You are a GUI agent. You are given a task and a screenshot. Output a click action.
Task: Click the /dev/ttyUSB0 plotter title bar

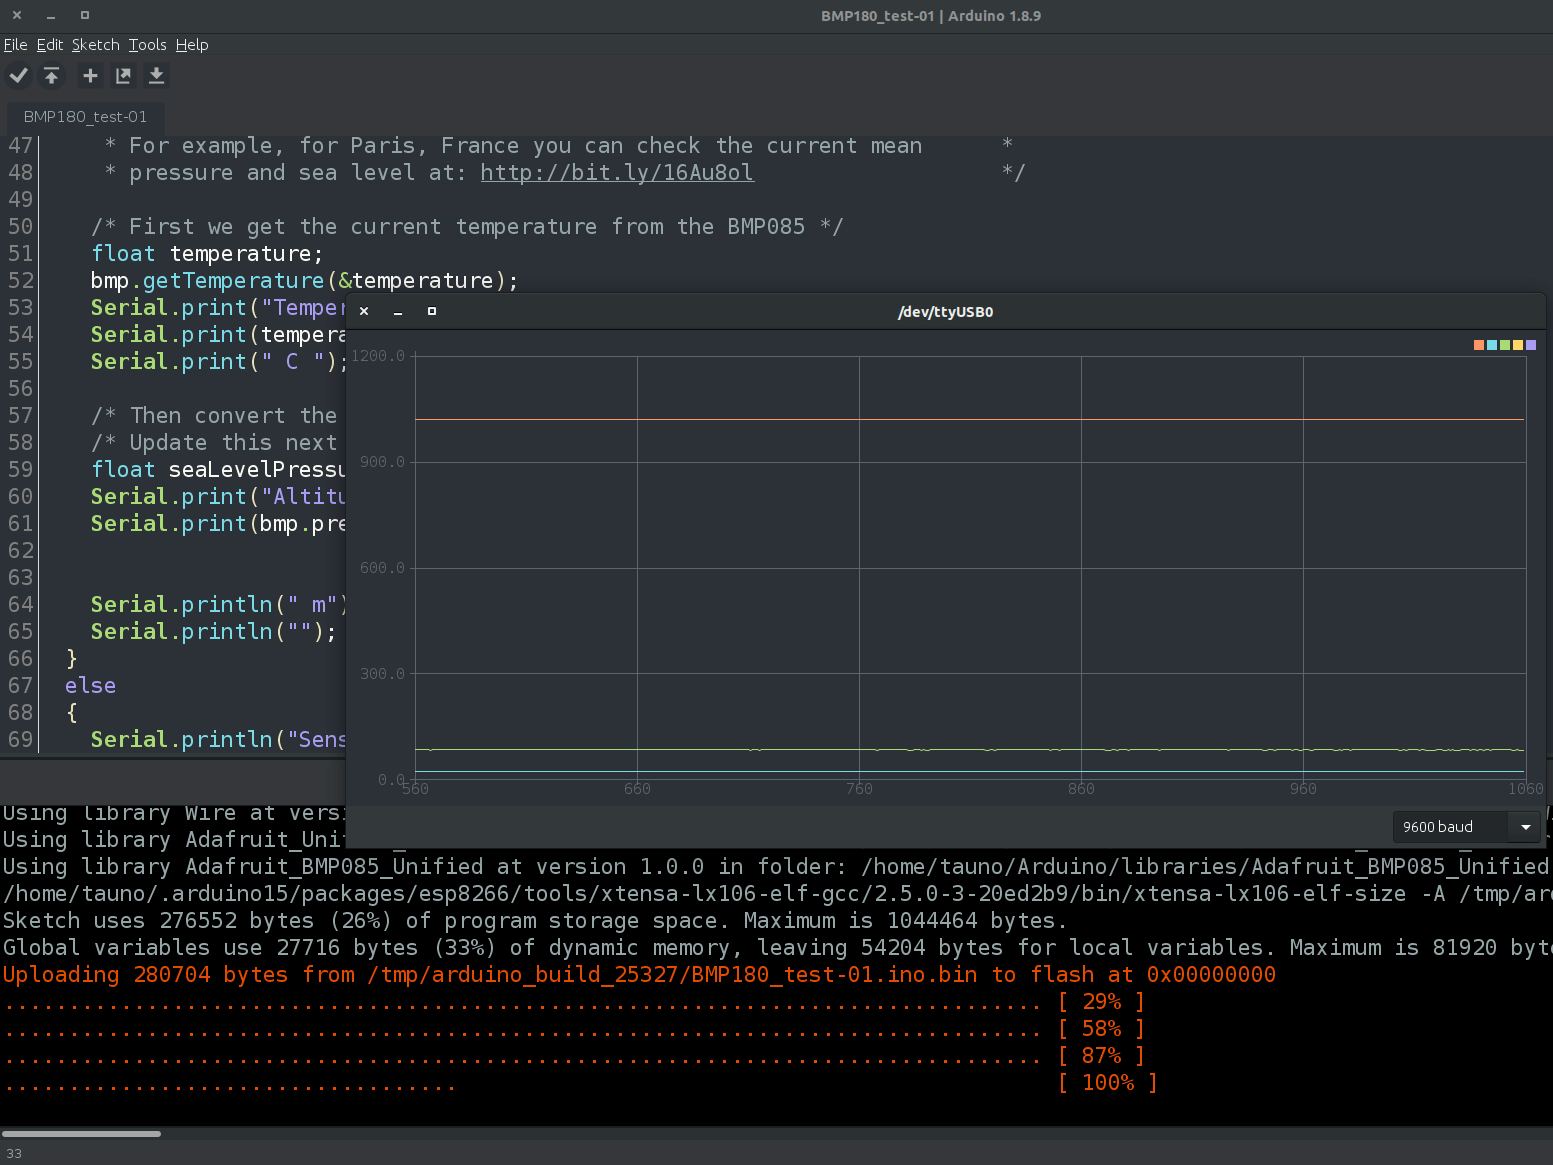point(944,311)
